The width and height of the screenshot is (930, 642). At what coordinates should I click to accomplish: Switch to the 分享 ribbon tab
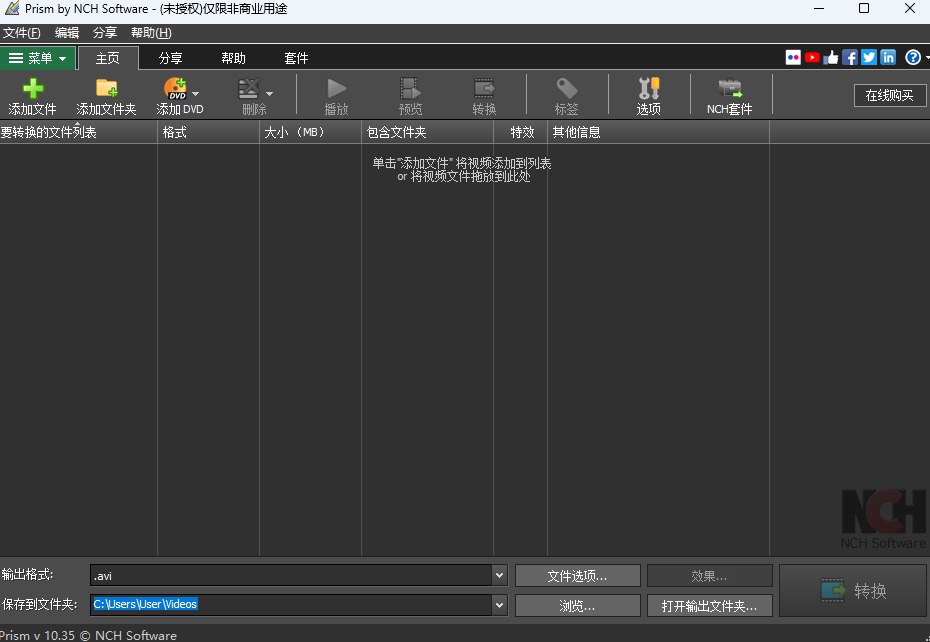(170, 58)
